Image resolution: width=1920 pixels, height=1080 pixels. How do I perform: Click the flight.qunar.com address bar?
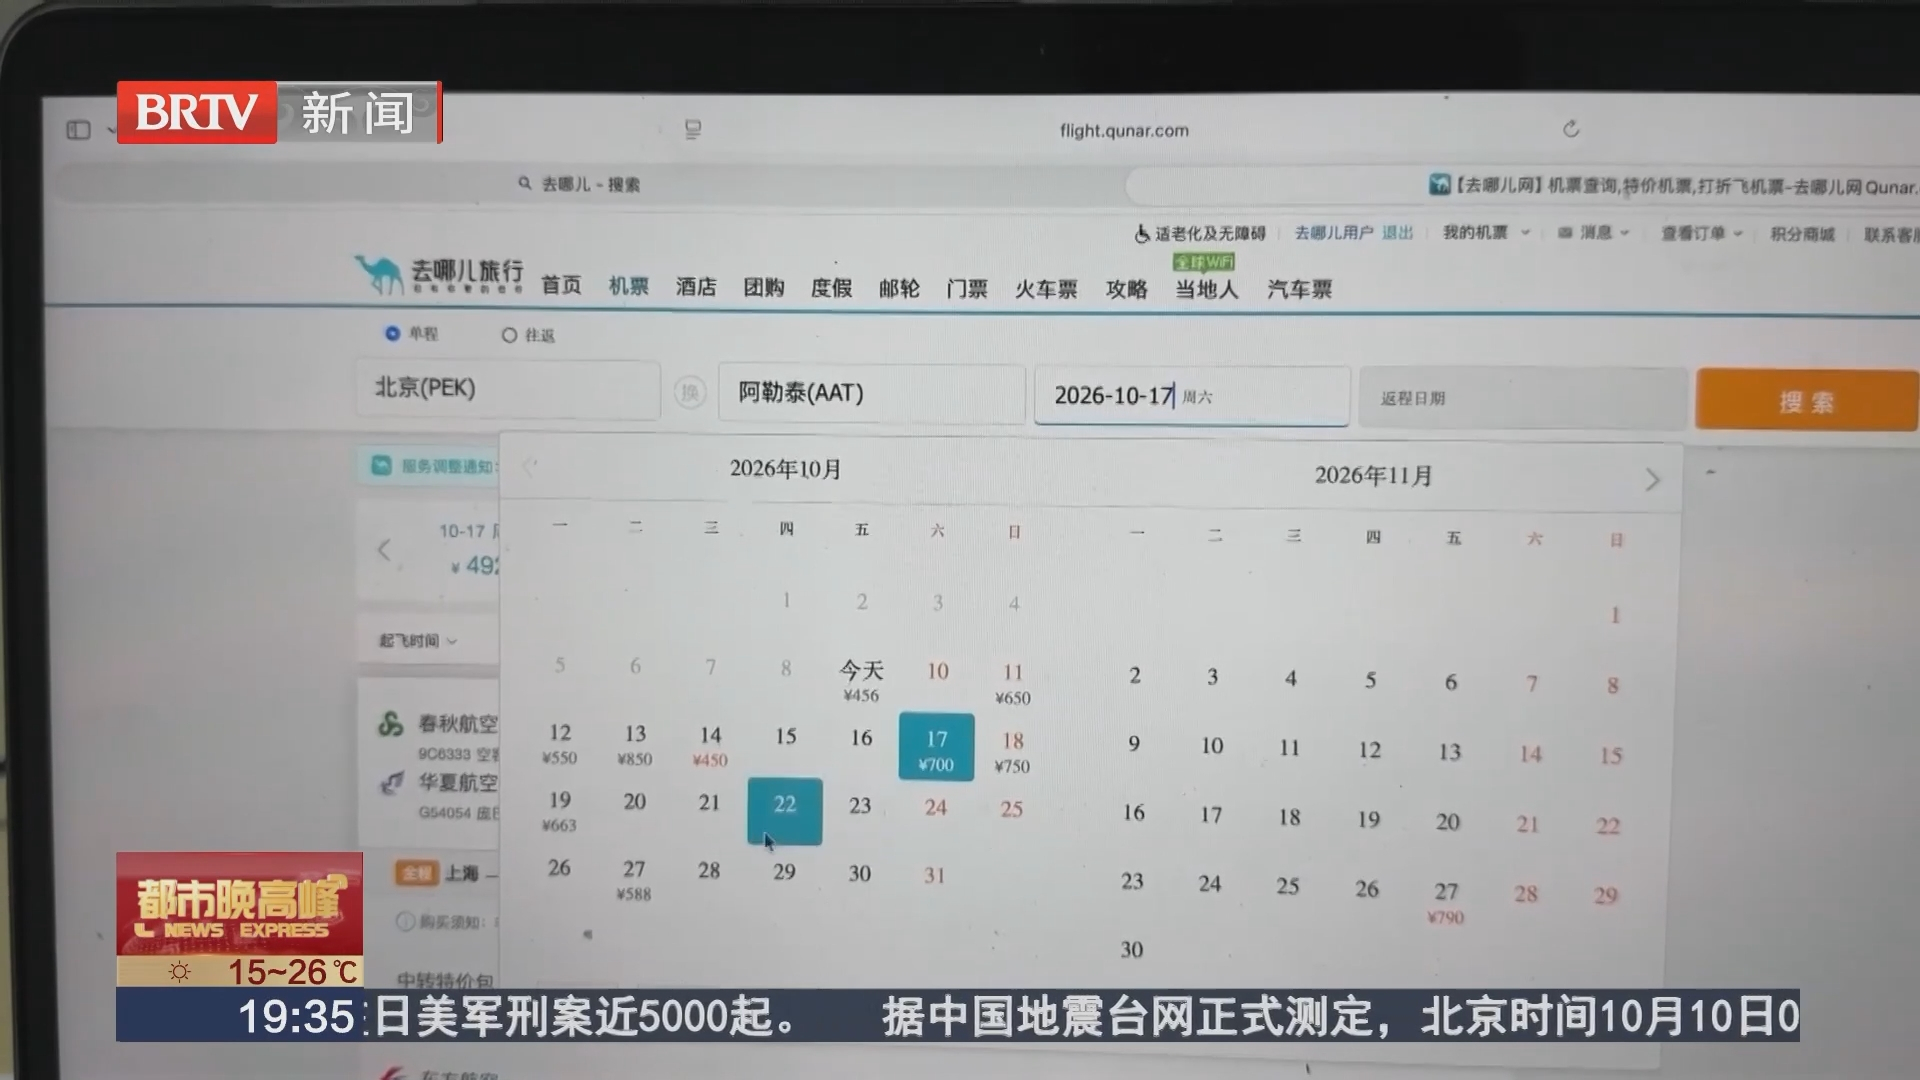(x=1124, y=130)
